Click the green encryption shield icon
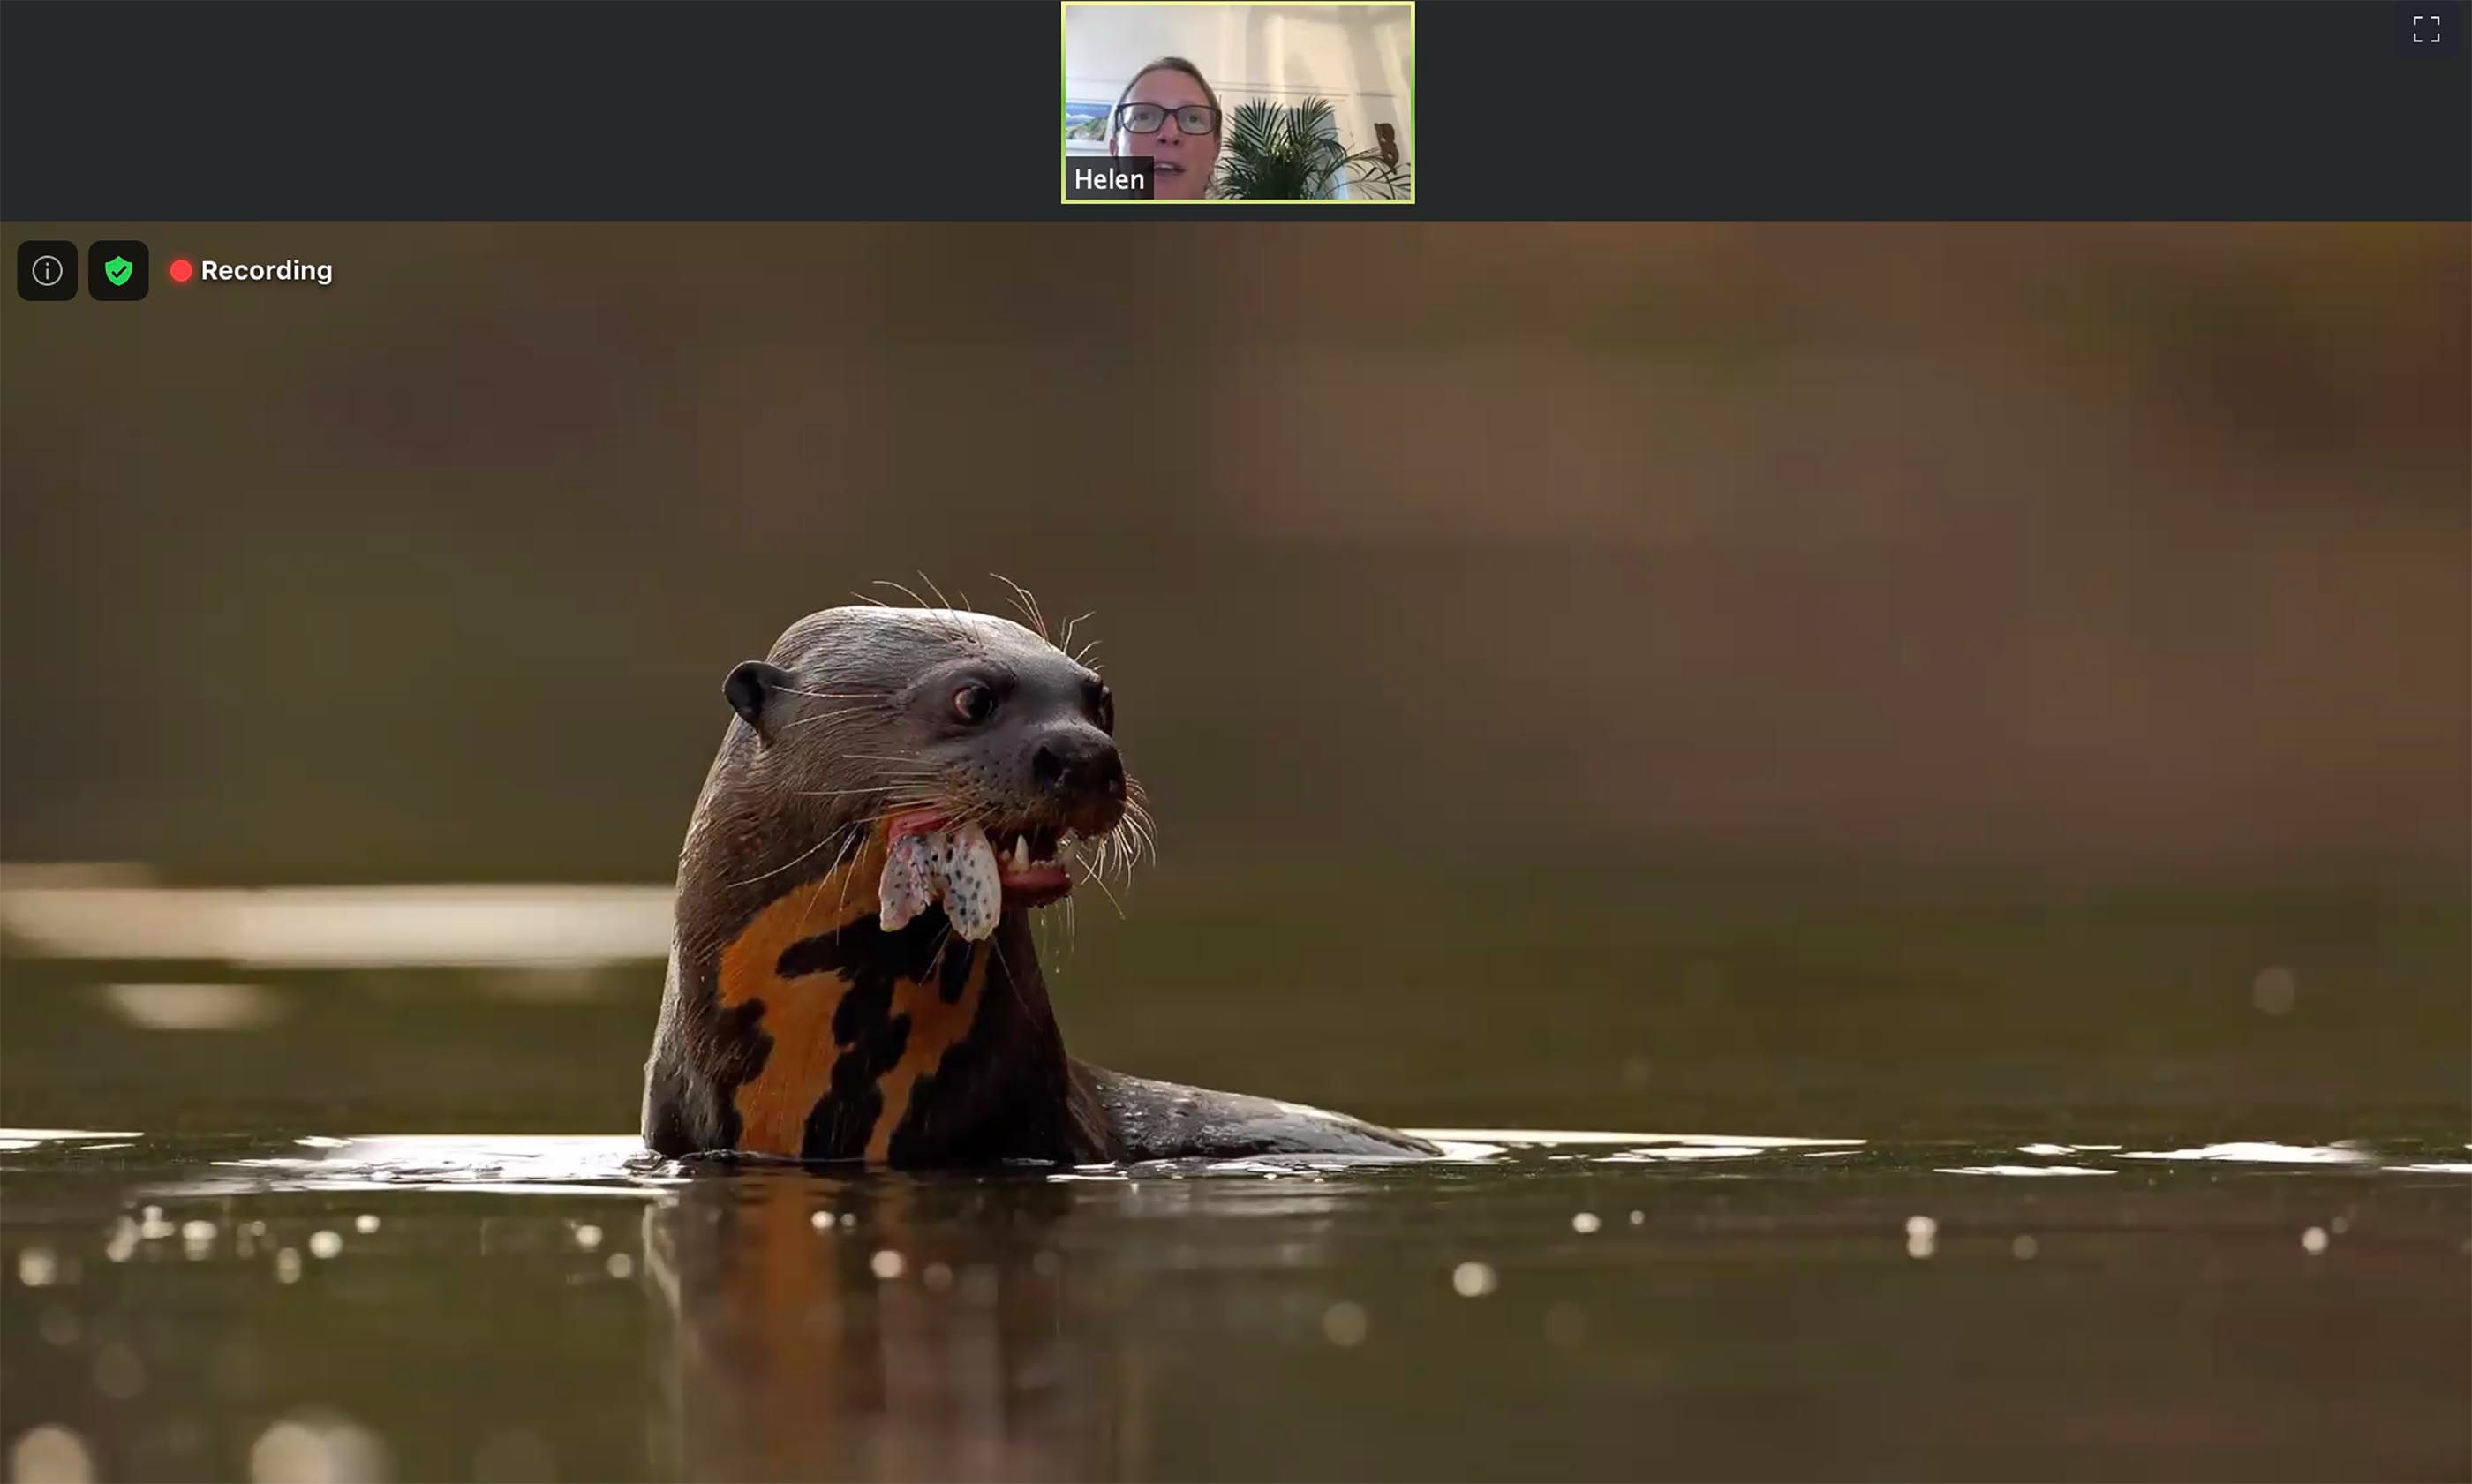 coord(118,271)
